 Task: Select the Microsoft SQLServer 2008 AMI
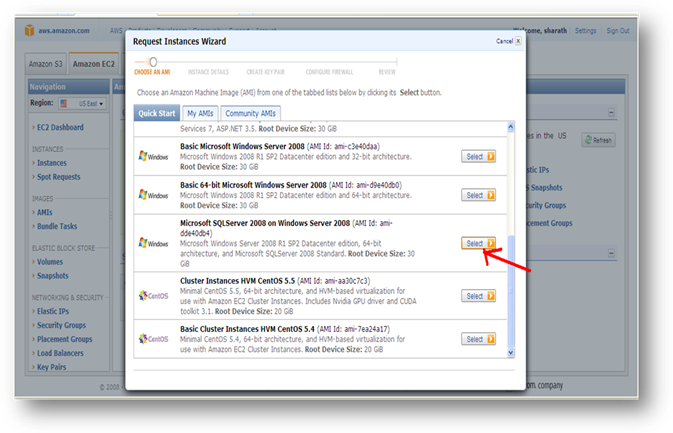[478, 243]
